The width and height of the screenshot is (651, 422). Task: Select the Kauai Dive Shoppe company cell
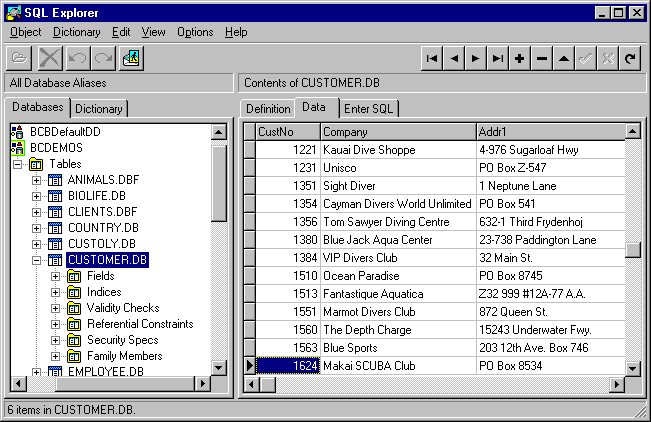click(x=397, y=150)
